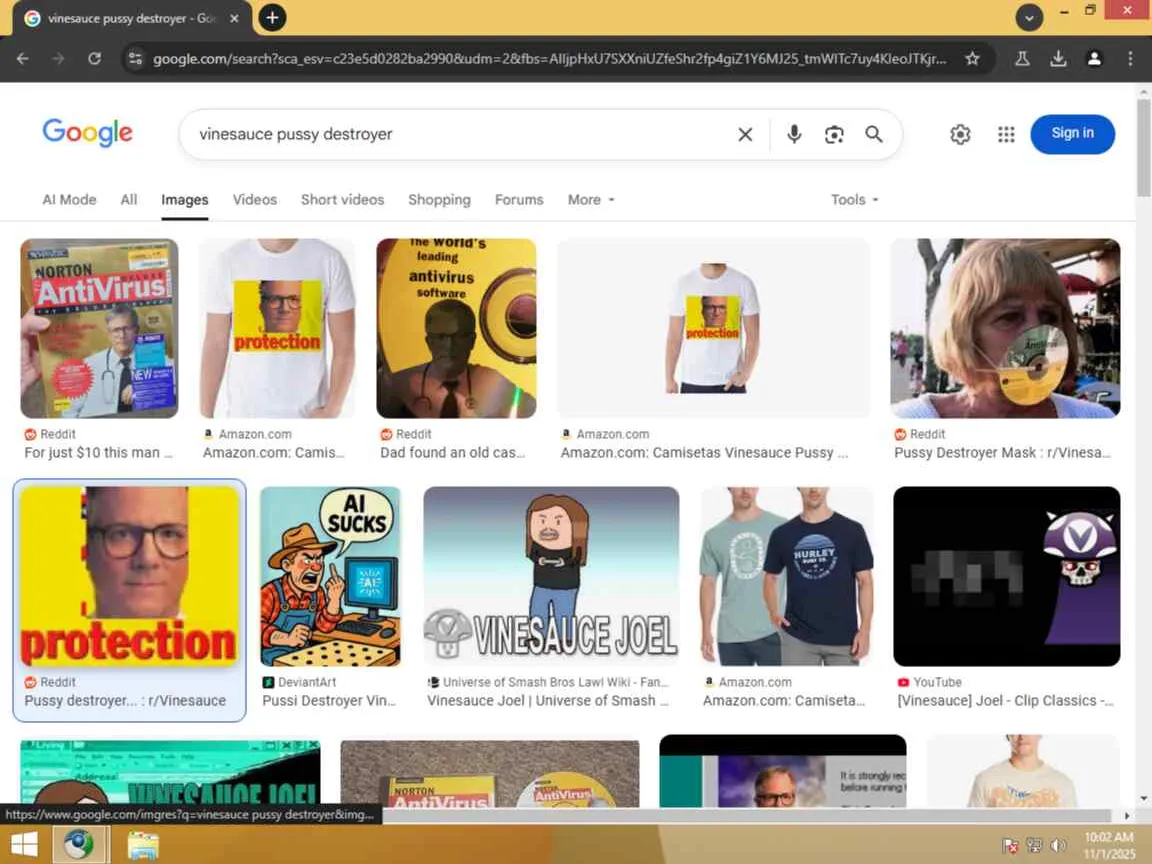Image resolution: width=1152 pixels, height=864 pixels.
Task: Open 'Pussy Destroyer Mask' Reddit link
Action: [1002, 453]
